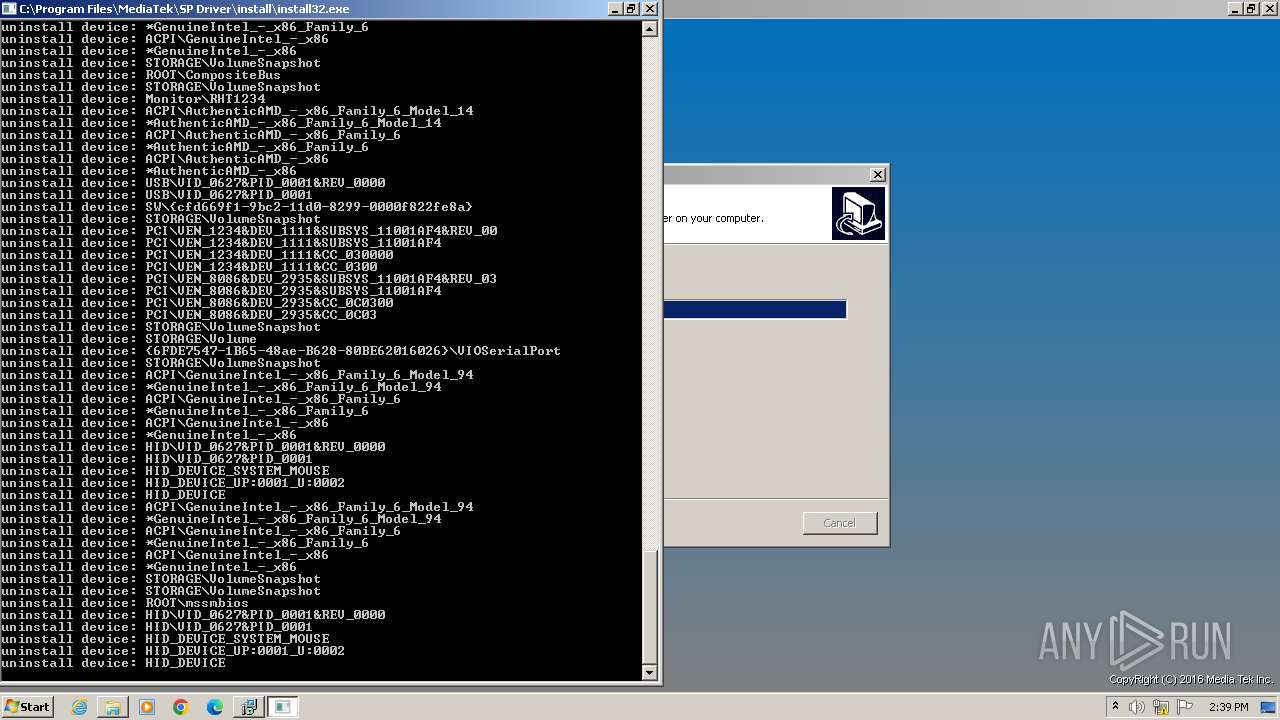The height and width of the screenshot is (720, 1280).
Task: Launch Google Chrome from taskbar
Action: (x=181, y=707)
